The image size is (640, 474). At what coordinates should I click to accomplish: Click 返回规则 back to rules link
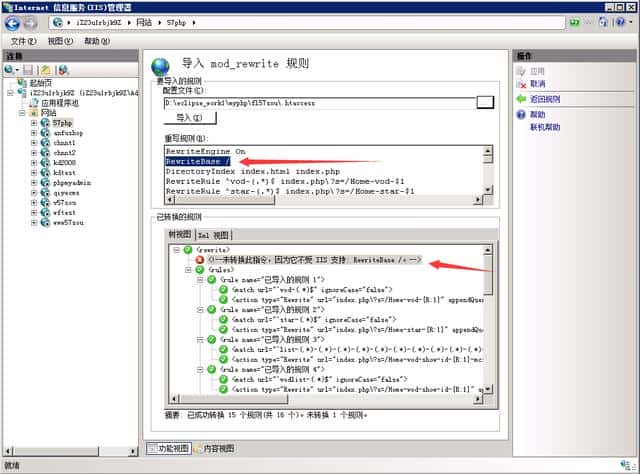[545, 99]
